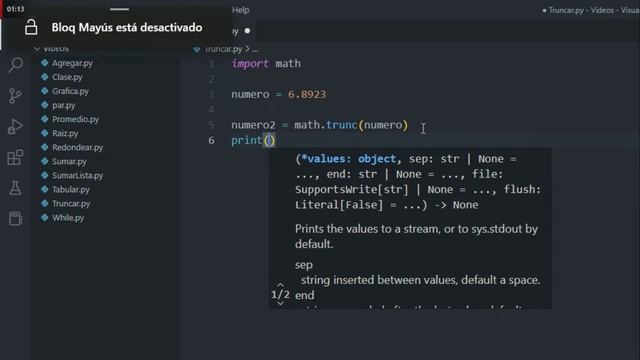Open the Extensions view
The image size is (640, 360).
[16, 158]
